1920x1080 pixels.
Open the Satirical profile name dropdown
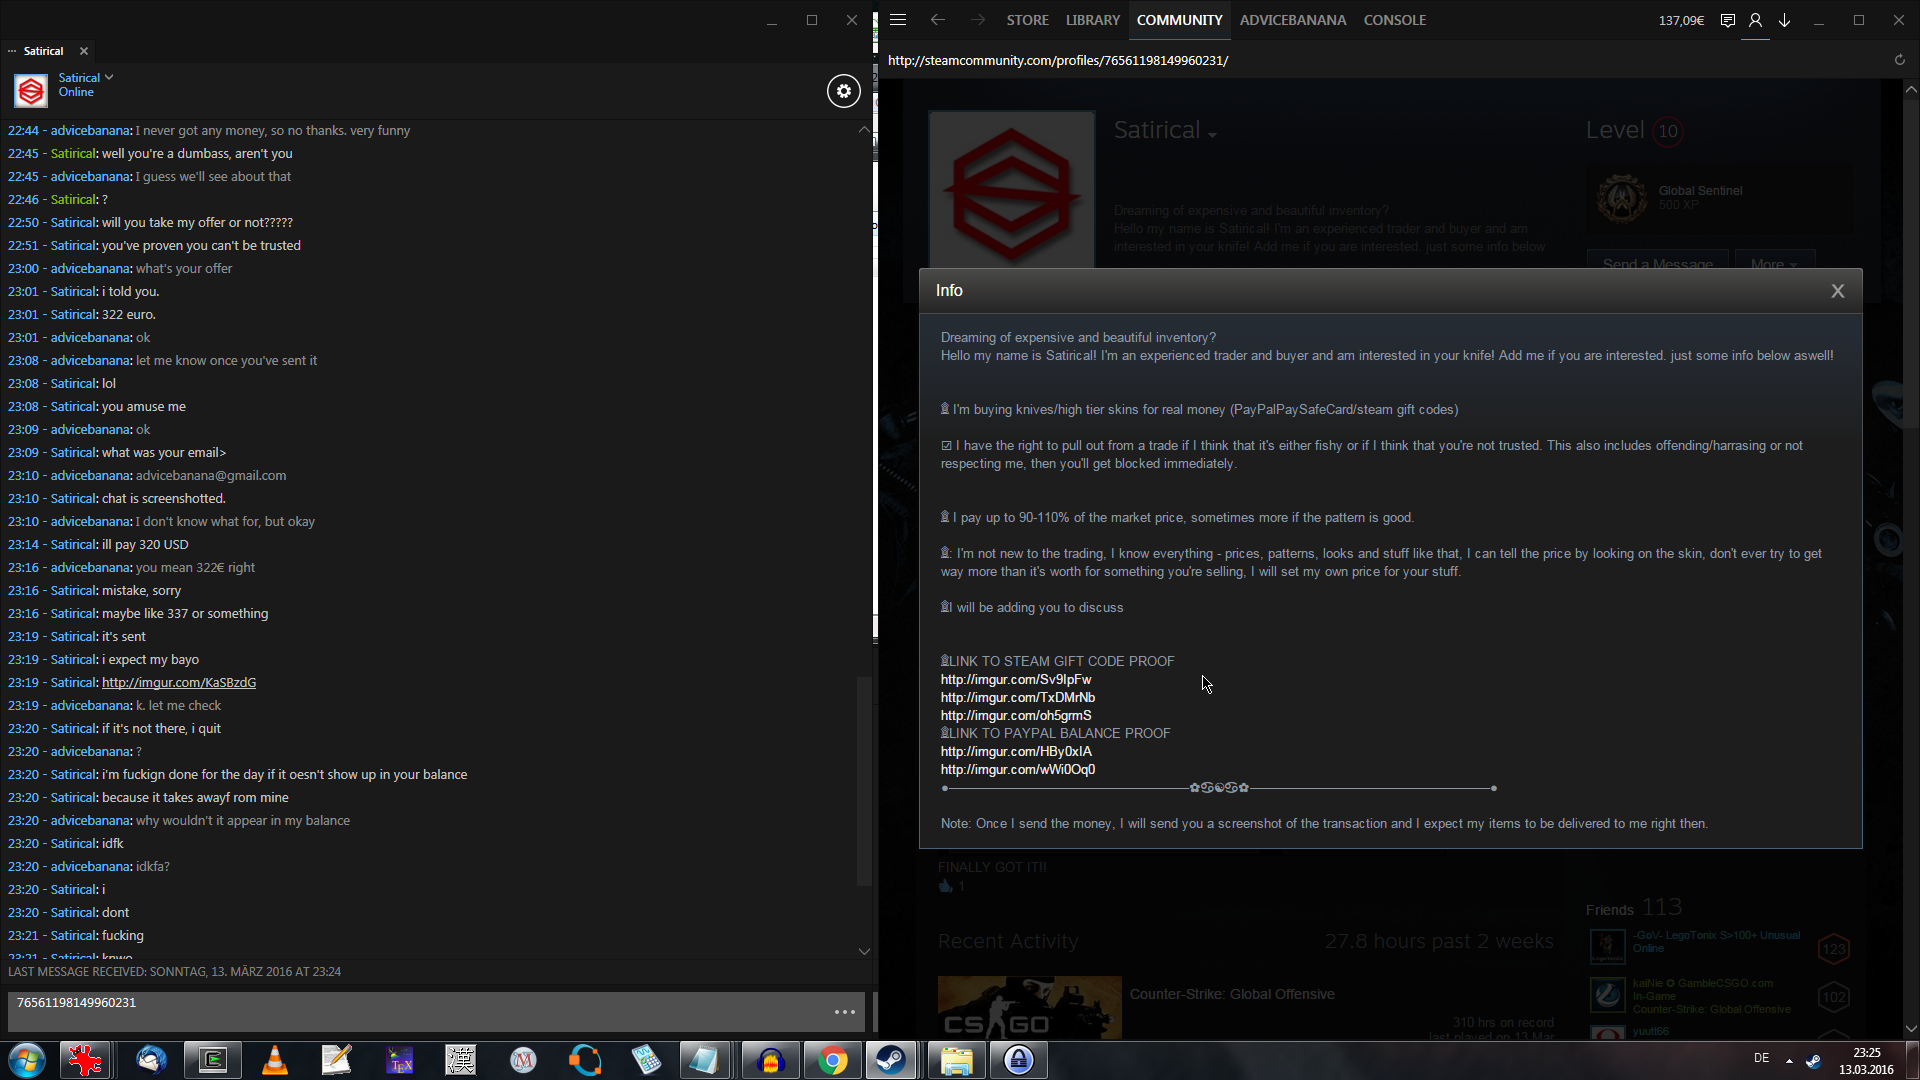pyautogui.click(x=1212, y=135)
